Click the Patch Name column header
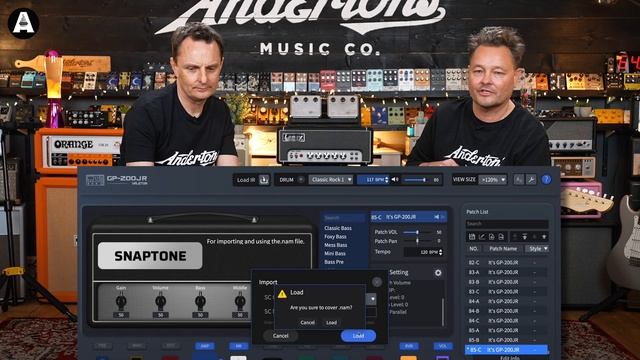640x360 pixels. coord(503,249)
